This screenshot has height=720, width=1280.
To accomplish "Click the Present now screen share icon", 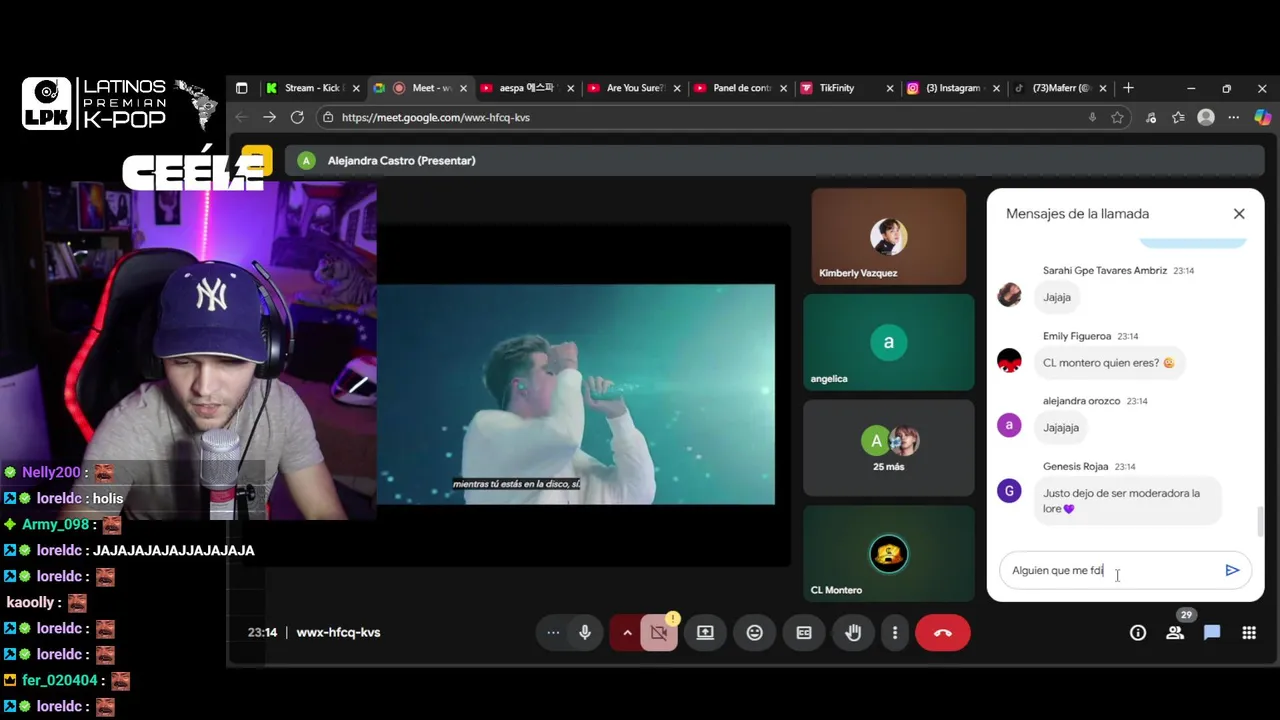I will (705, 632).
